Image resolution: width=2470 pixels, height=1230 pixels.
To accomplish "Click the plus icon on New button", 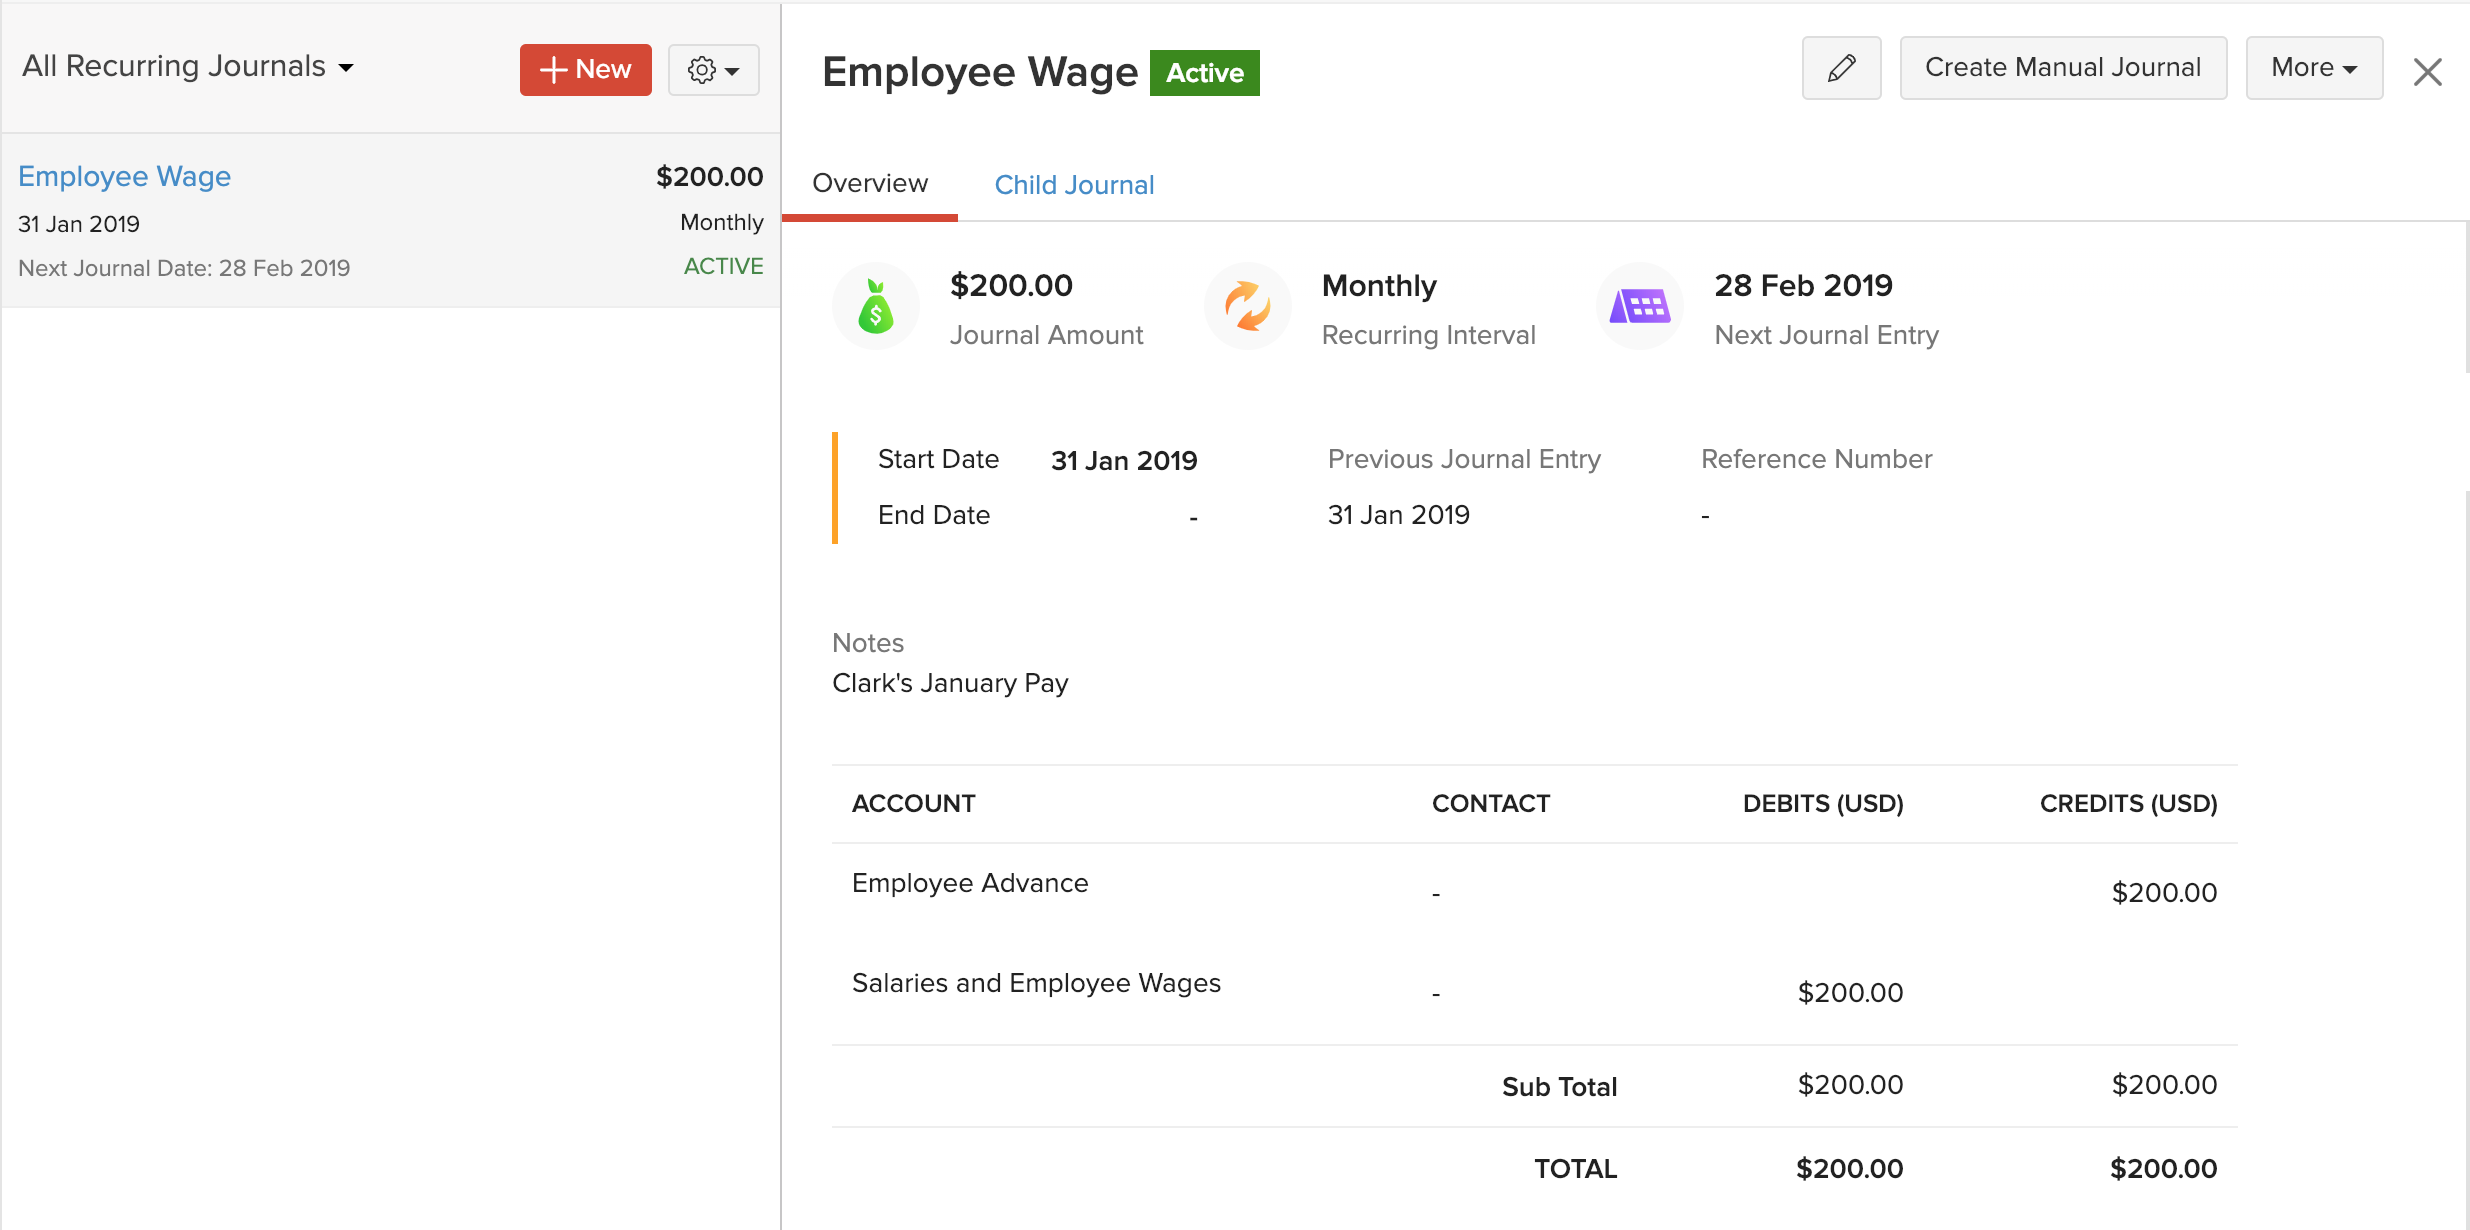I will tap(553, 70).
